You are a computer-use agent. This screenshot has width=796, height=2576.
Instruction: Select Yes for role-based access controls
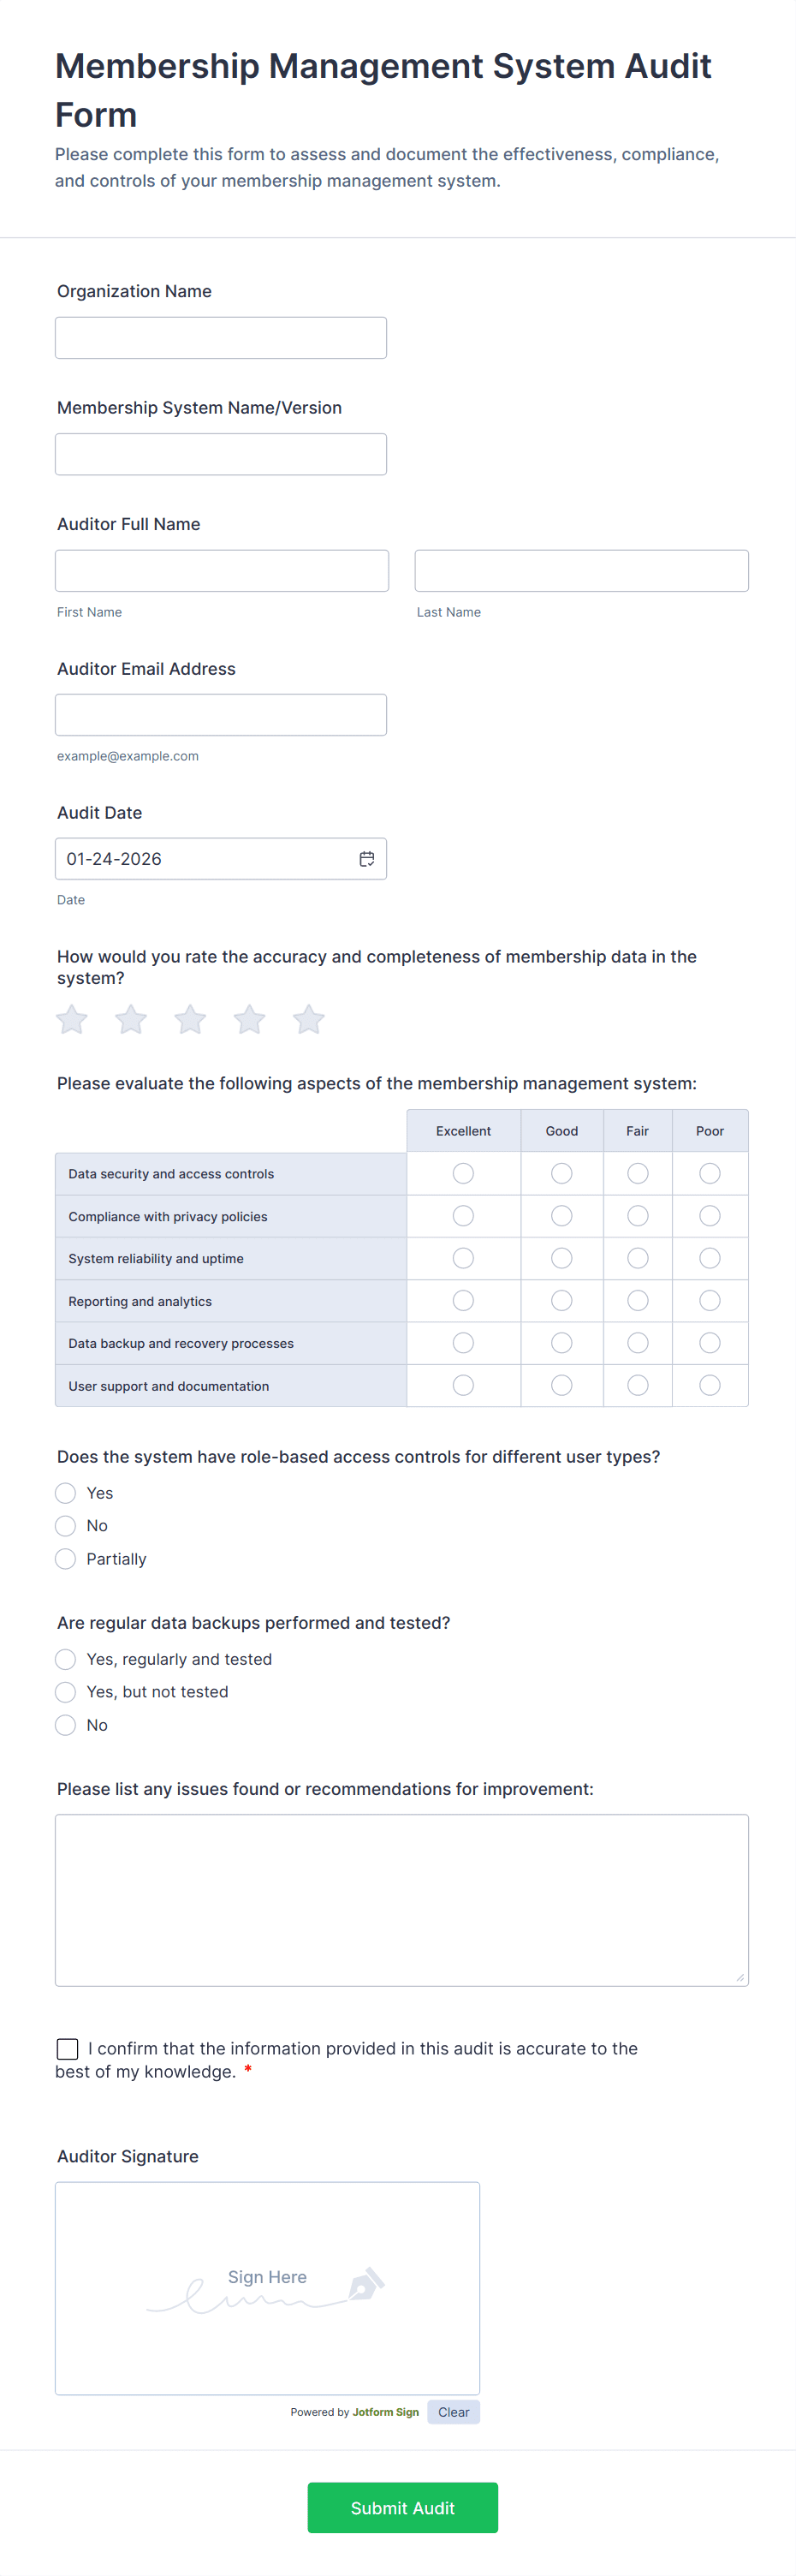(x=65, y=1492)
